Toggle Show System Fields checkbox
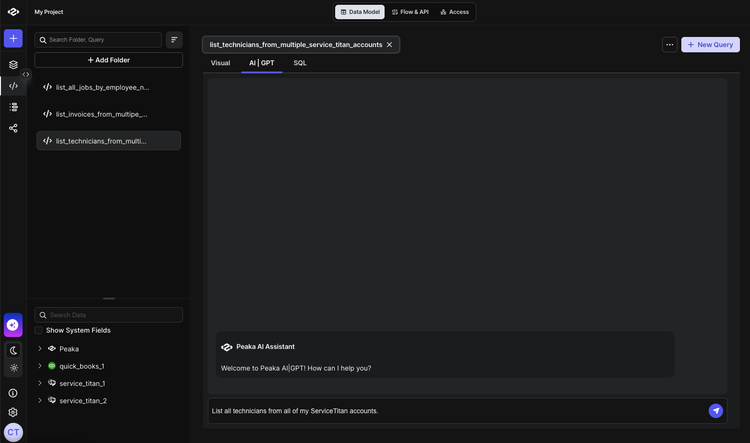This screenshot has height=443, width=750. point(39,330)
